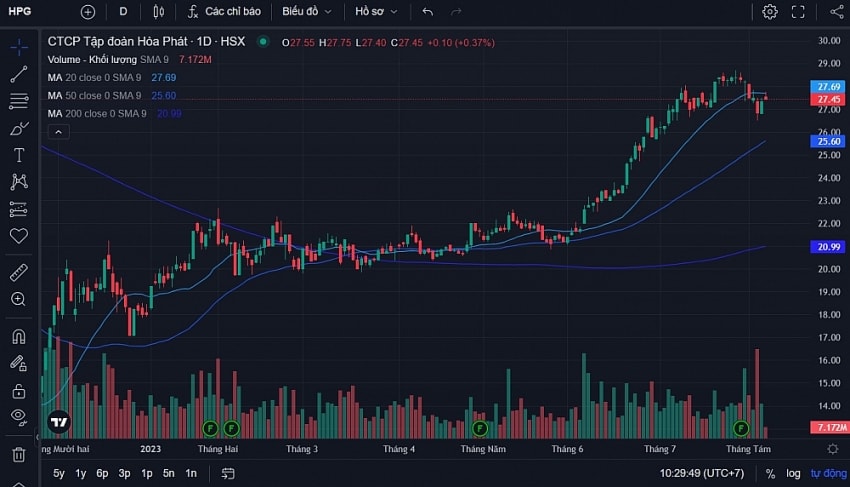Viewport: 850px width, 487px height.
Task: Open the right F marker near Tháng Hai
Action: pos(231,428)
